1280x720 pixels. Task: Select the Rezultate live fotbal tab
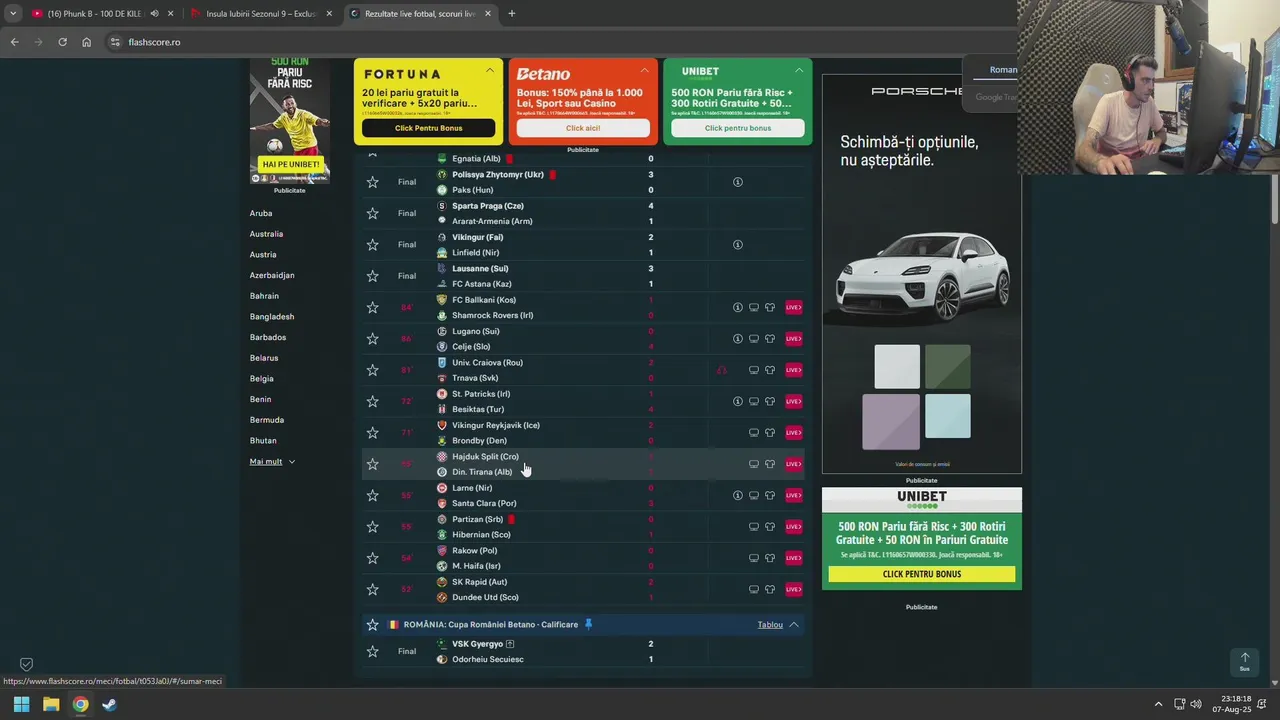[x=420, y=14]
